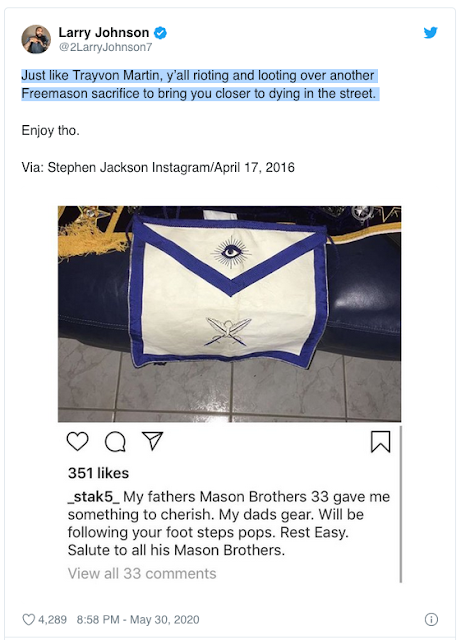Click the Twitter bird logo
This screenshot has height=640, width=461.
(x=430, y=32)
